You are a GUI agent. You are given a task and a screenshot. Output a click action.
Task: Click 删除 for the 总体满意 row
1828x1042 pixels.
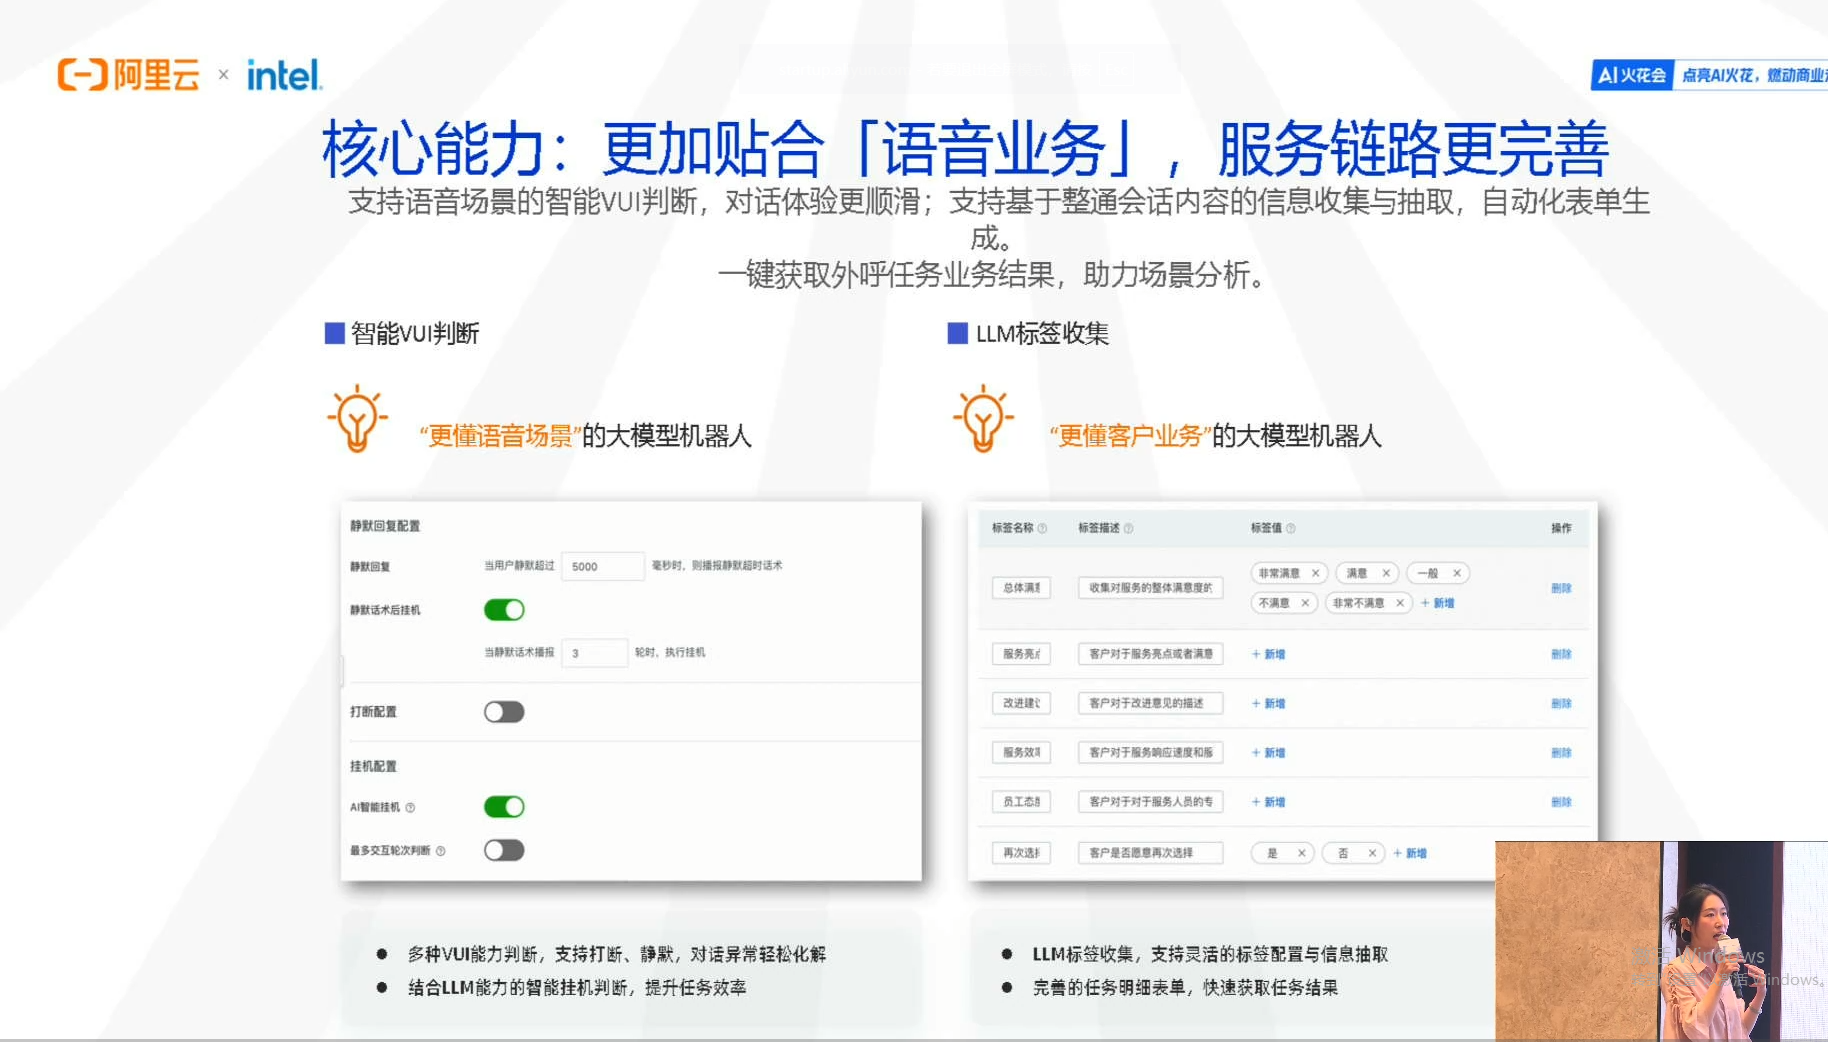pos(1561,588)
